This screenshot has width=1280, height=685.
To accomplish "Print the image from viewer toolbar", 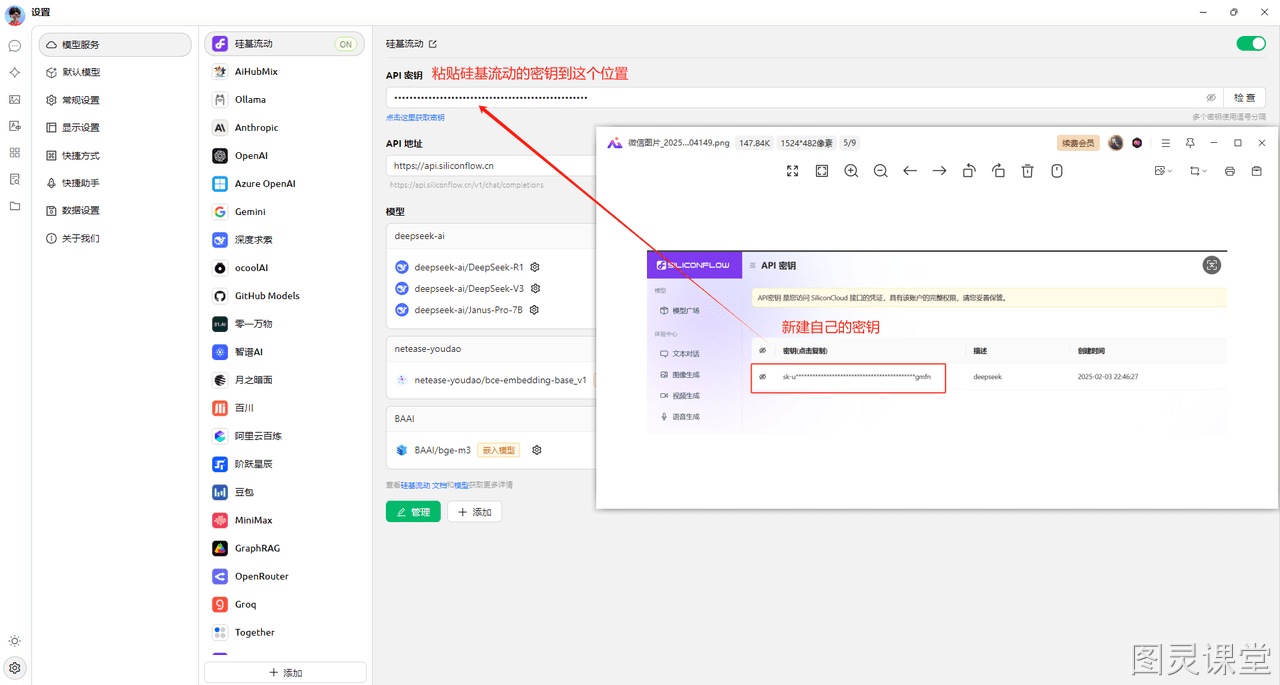I will coord(1230,171).
